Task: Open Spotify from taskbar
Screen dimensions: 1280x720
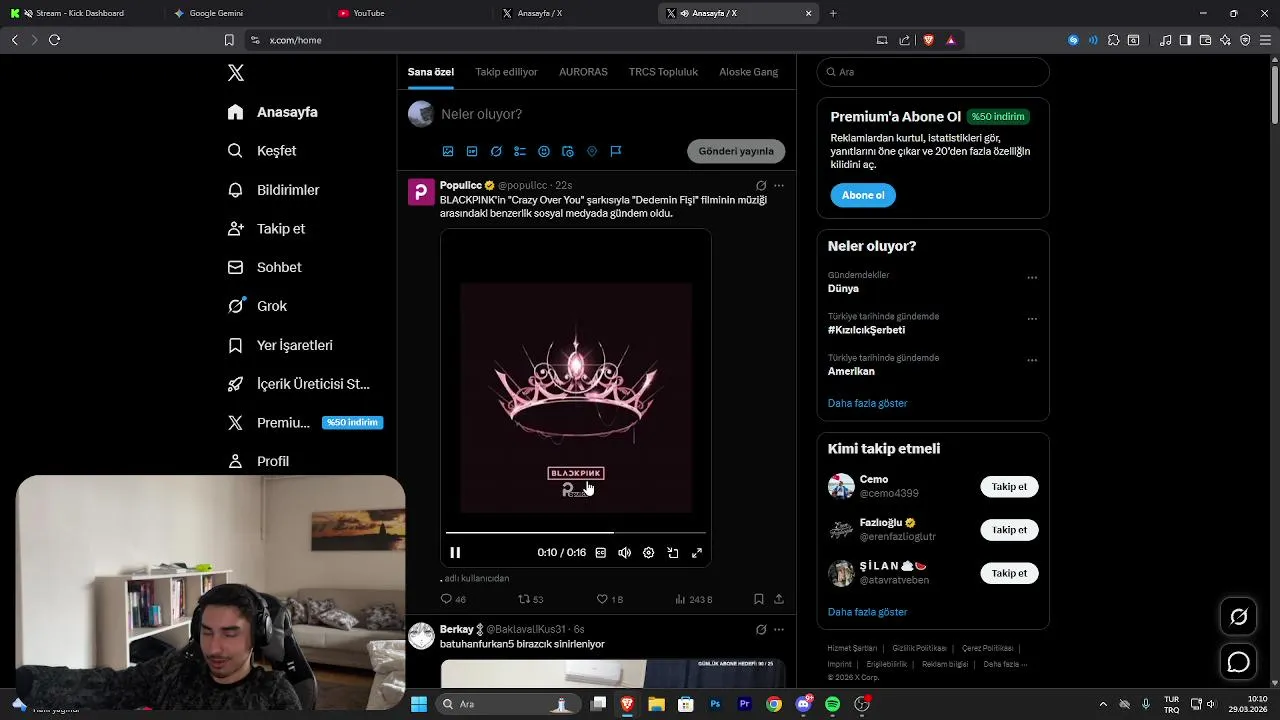Action: point(832,704)
